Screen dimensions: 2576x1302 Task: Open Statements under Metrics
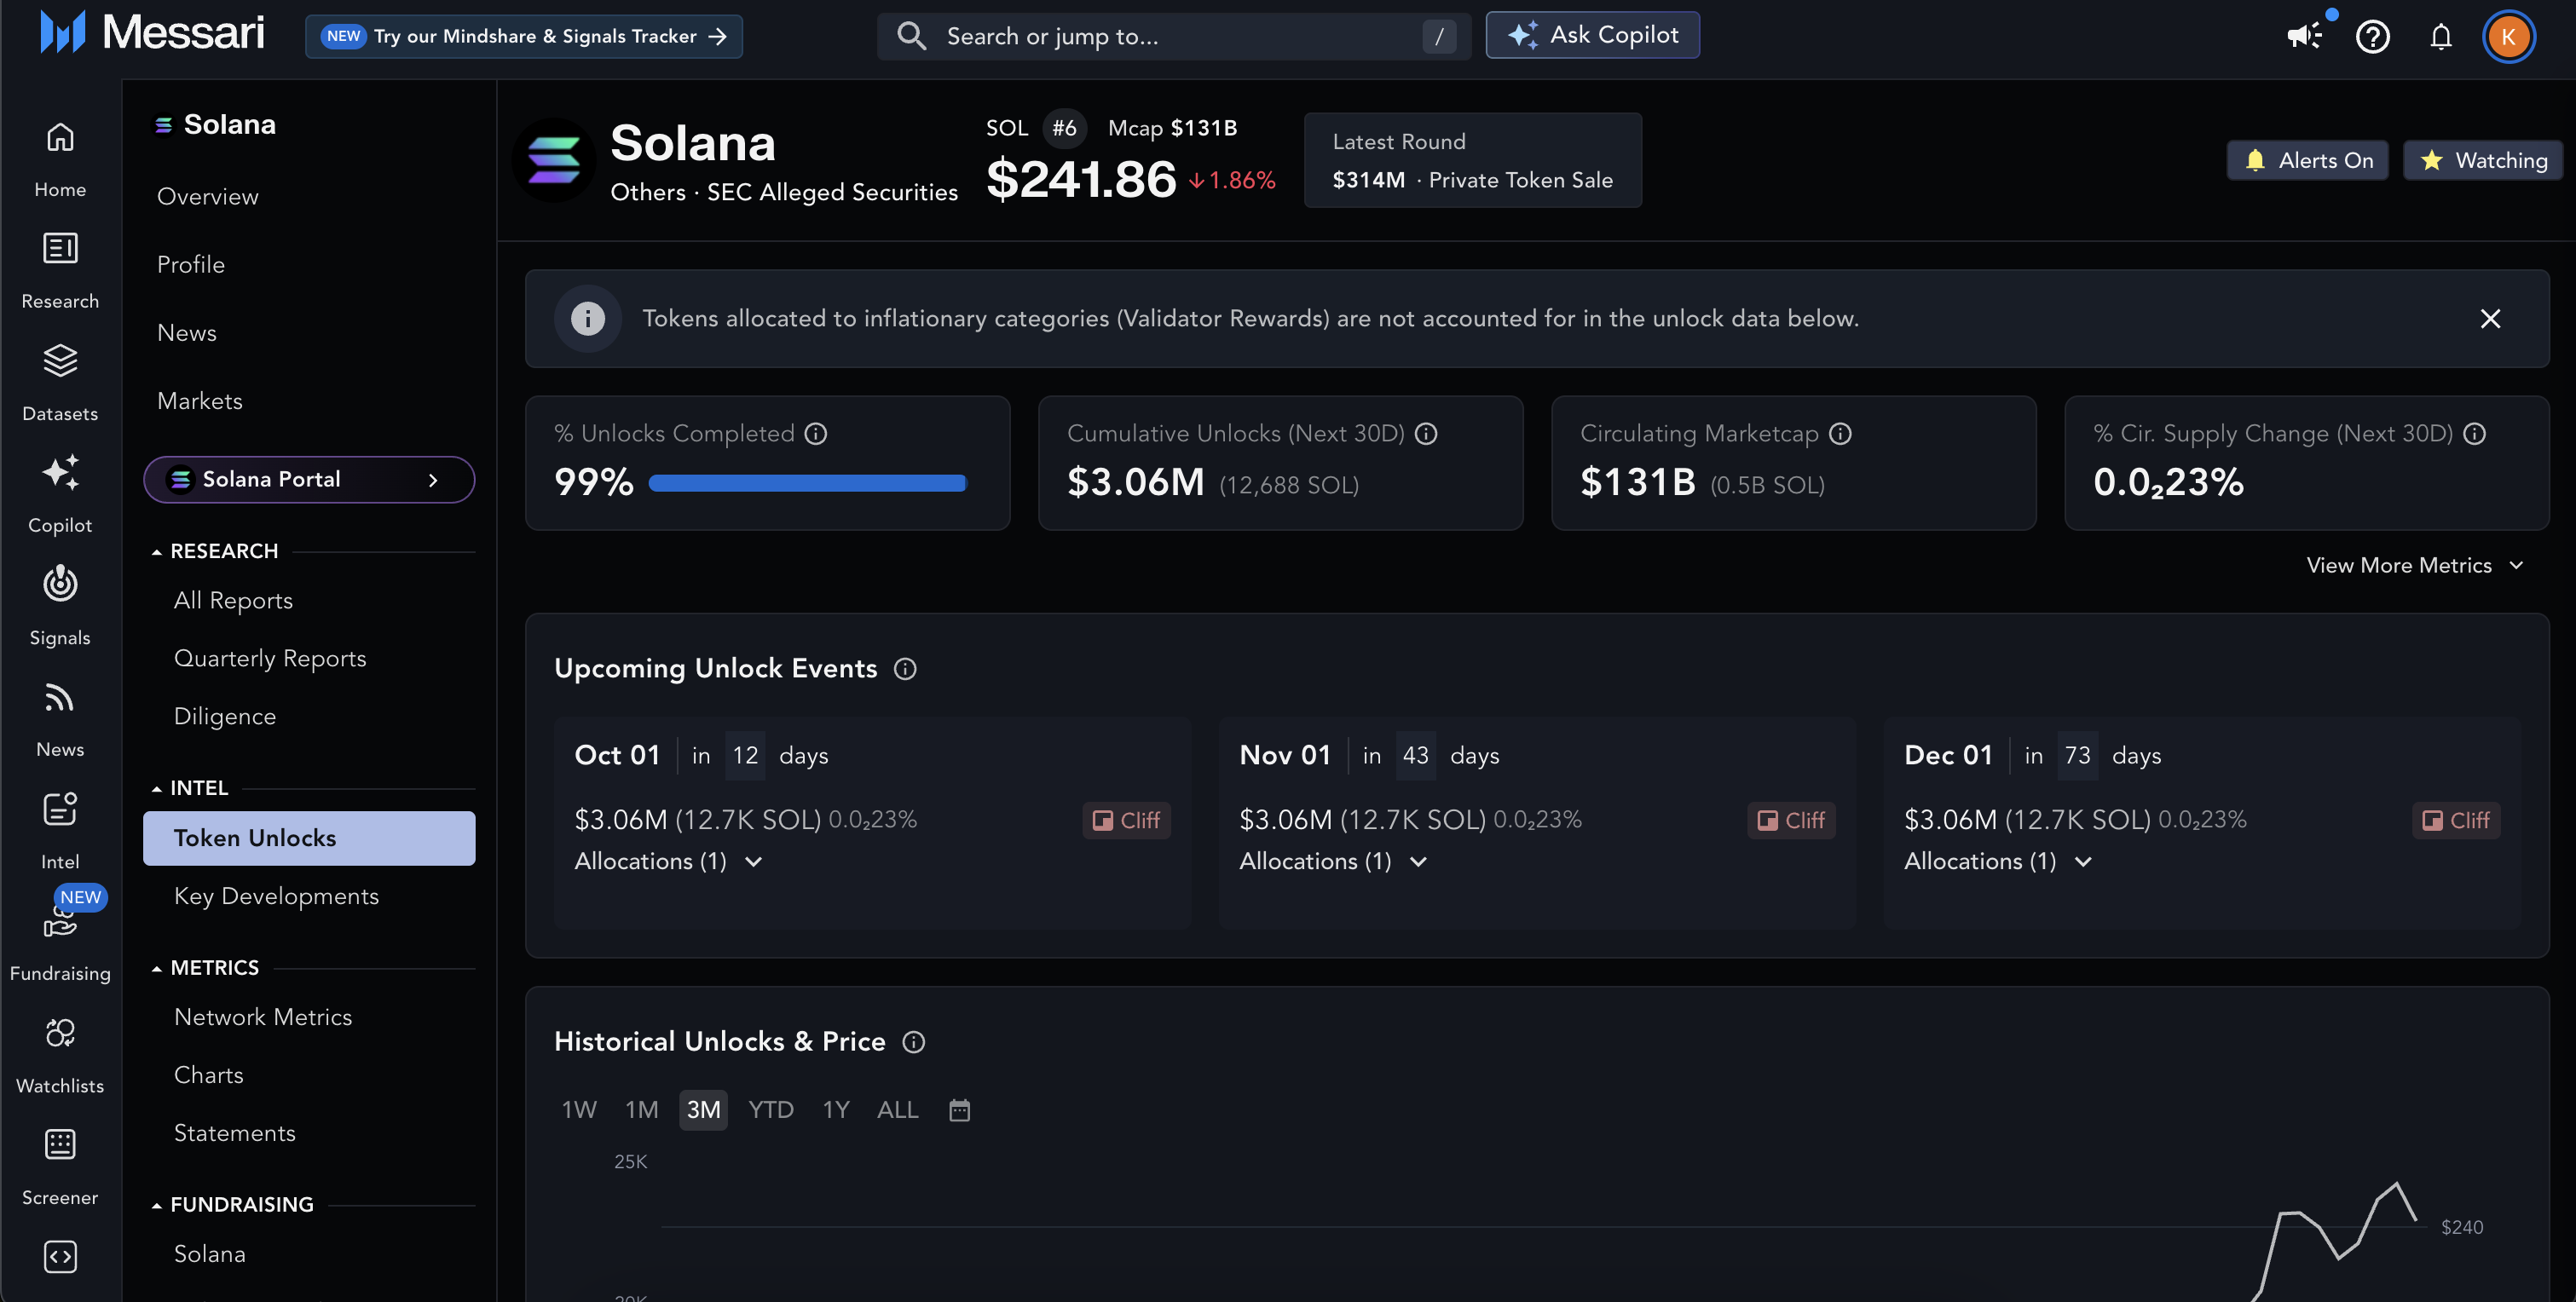tap(235, 1134)
